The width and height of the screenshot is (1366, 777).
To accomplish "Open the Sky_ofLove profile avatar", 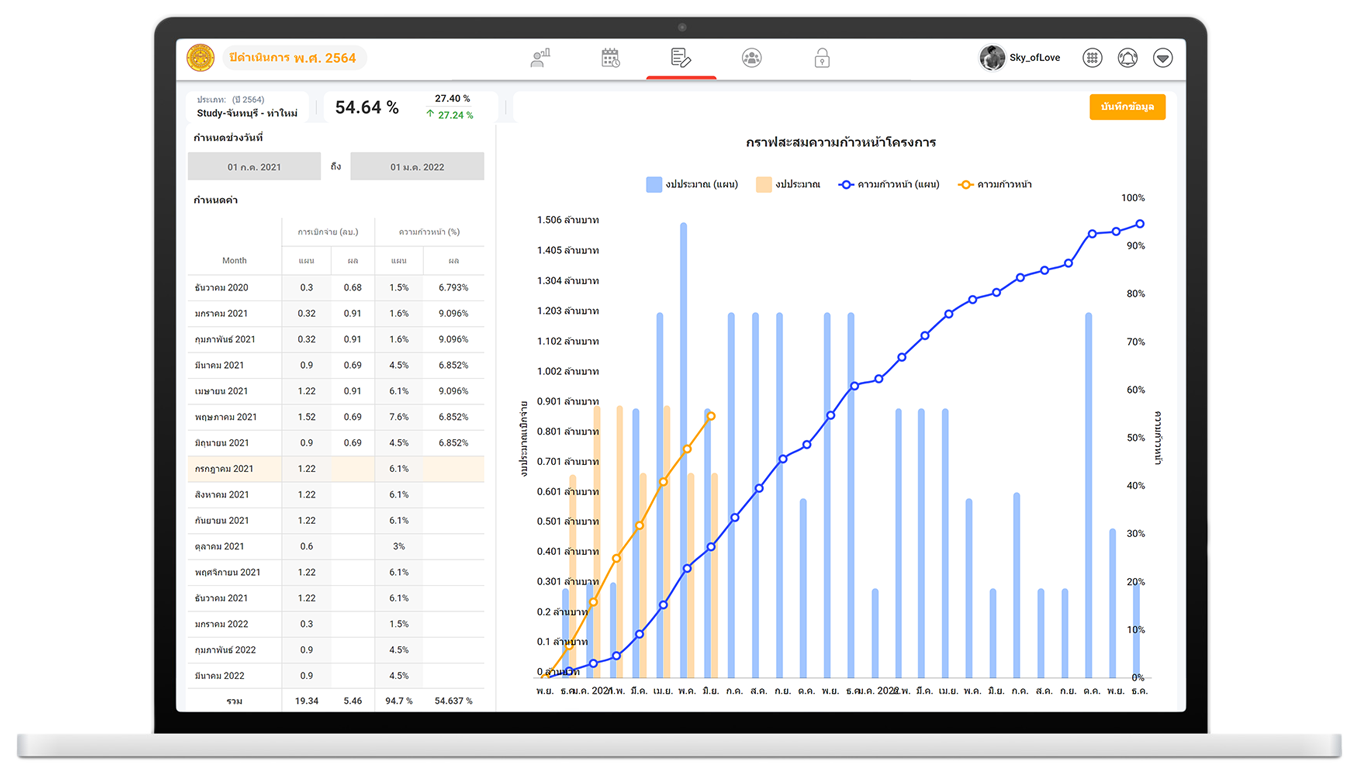I will coord(992,58).
